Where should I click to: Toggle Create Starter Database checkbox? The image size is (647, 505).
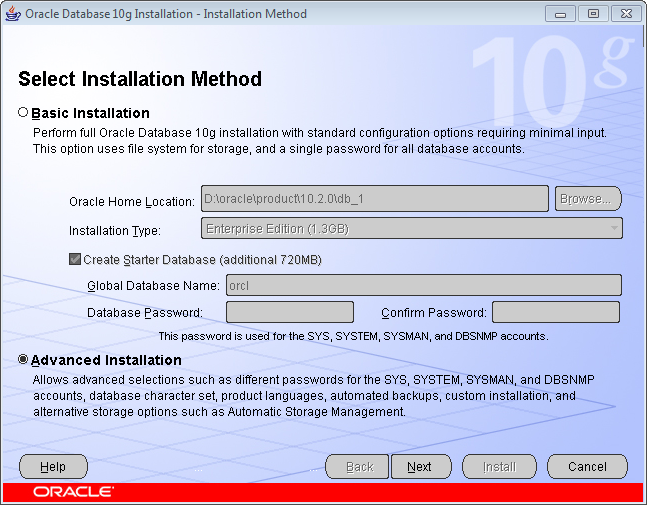pos(75,259)
